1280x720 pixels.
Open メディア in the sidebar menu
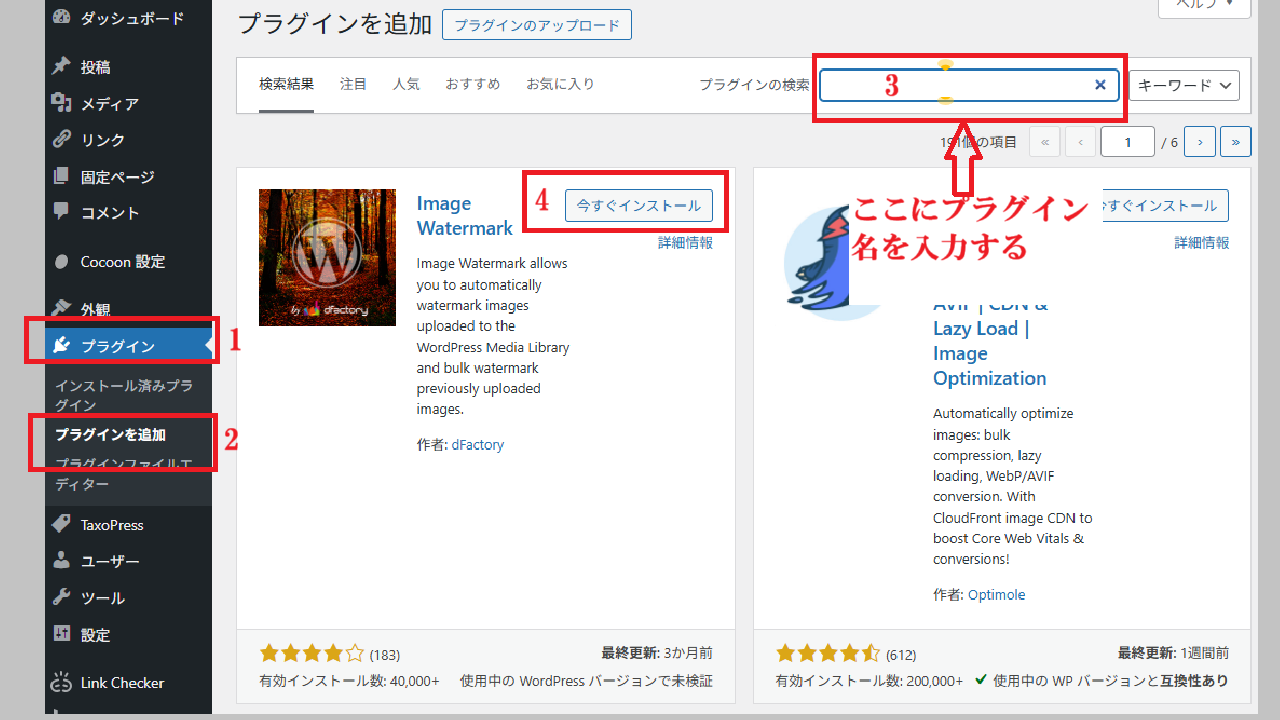pos(109,104)
